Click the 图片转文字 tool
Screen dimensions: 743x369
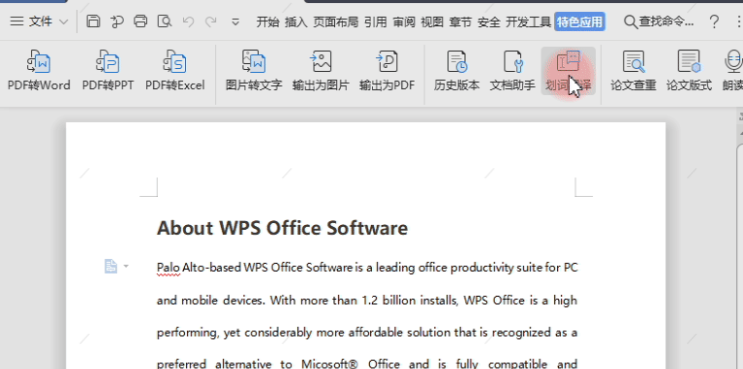coord(254,70)
